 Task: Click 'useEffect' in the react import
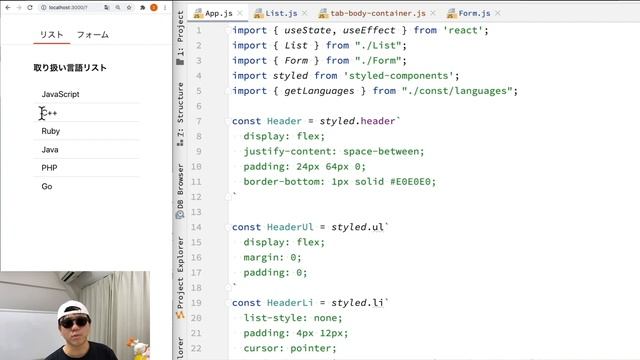(369, 31)
